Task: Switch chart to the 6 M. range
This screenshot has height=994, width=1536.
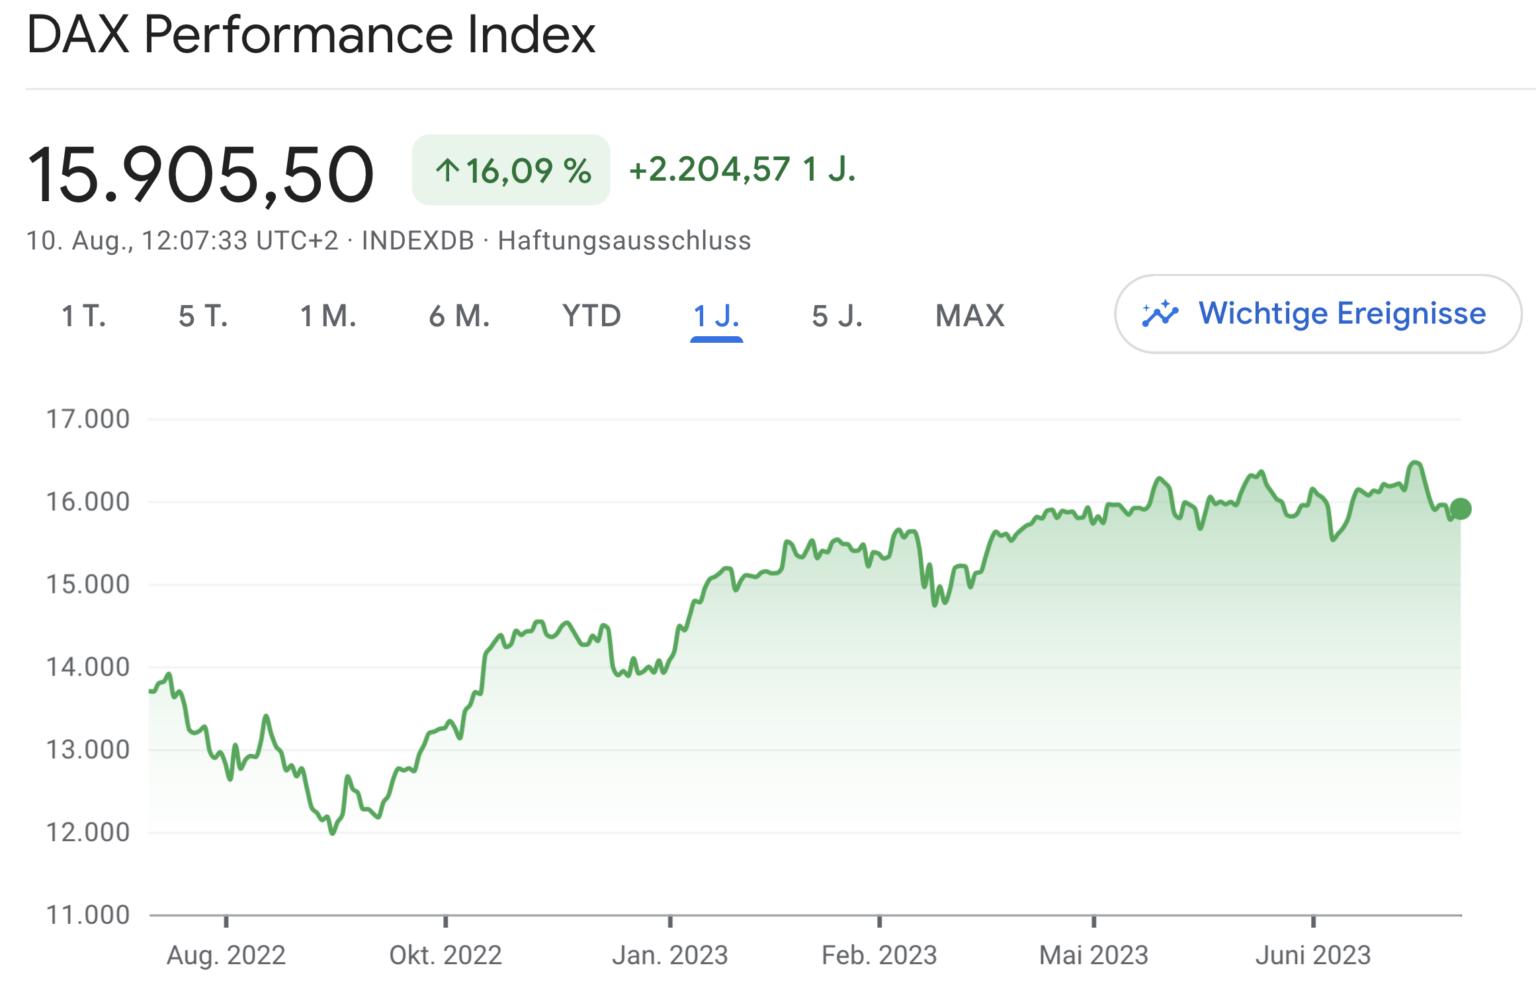Action: pos(460,316)
